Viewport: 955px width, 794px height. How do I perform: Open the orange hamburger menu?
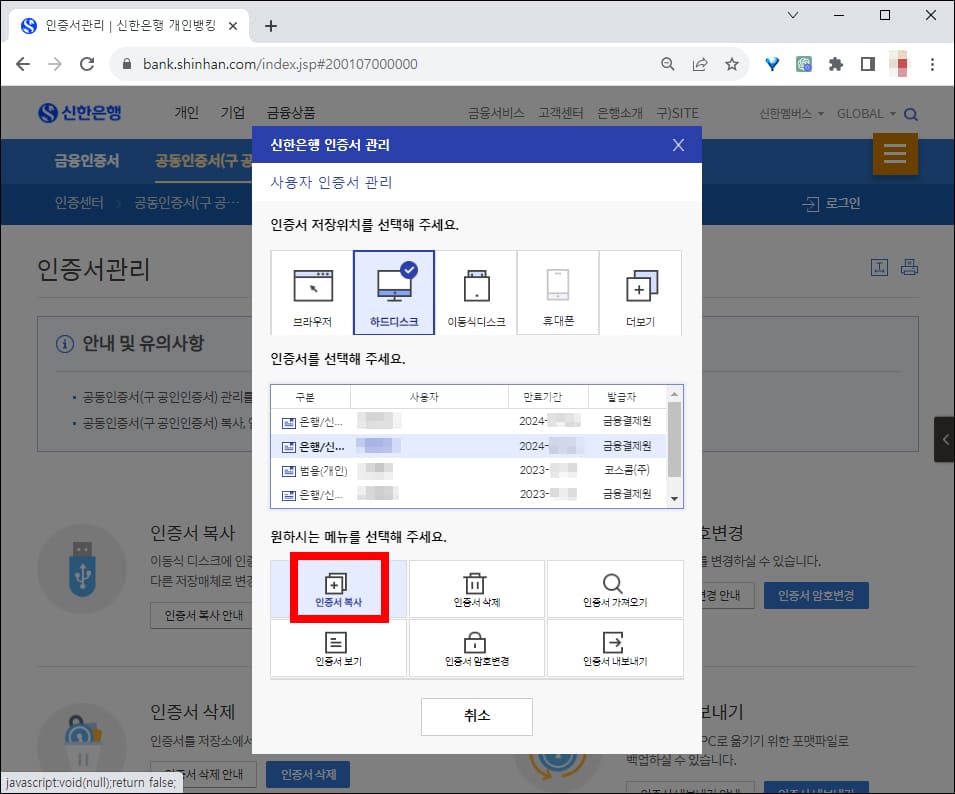coord(895,155)
